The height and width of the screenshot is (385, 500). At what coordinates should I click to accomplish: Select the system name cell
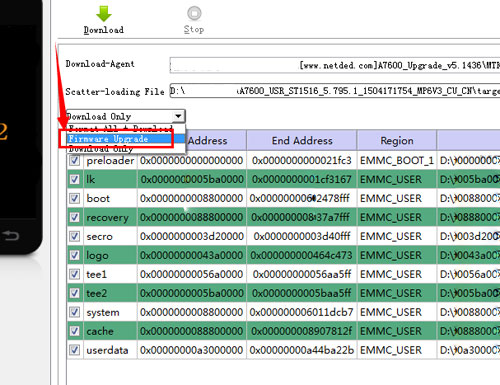tap(110, 312)
